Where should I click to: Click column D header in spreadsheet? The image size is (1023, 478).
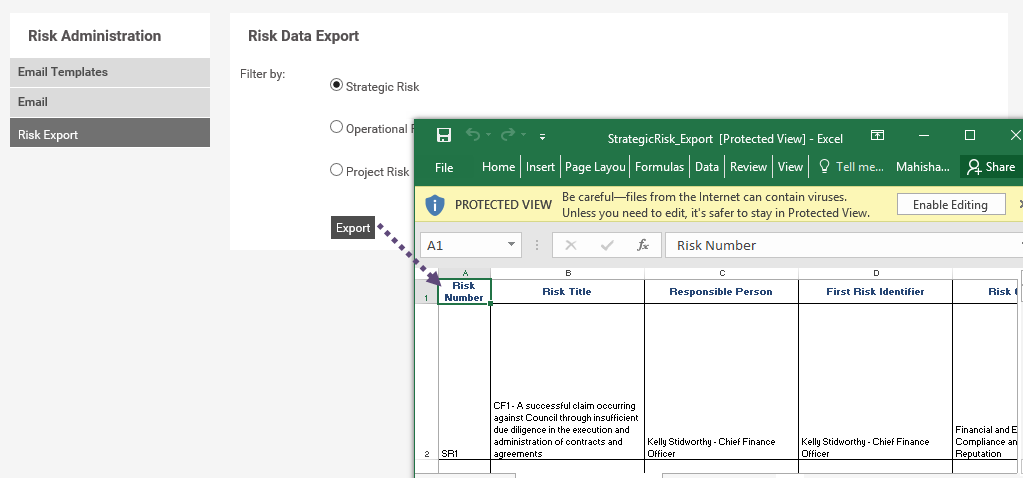(x=876, y=273)
